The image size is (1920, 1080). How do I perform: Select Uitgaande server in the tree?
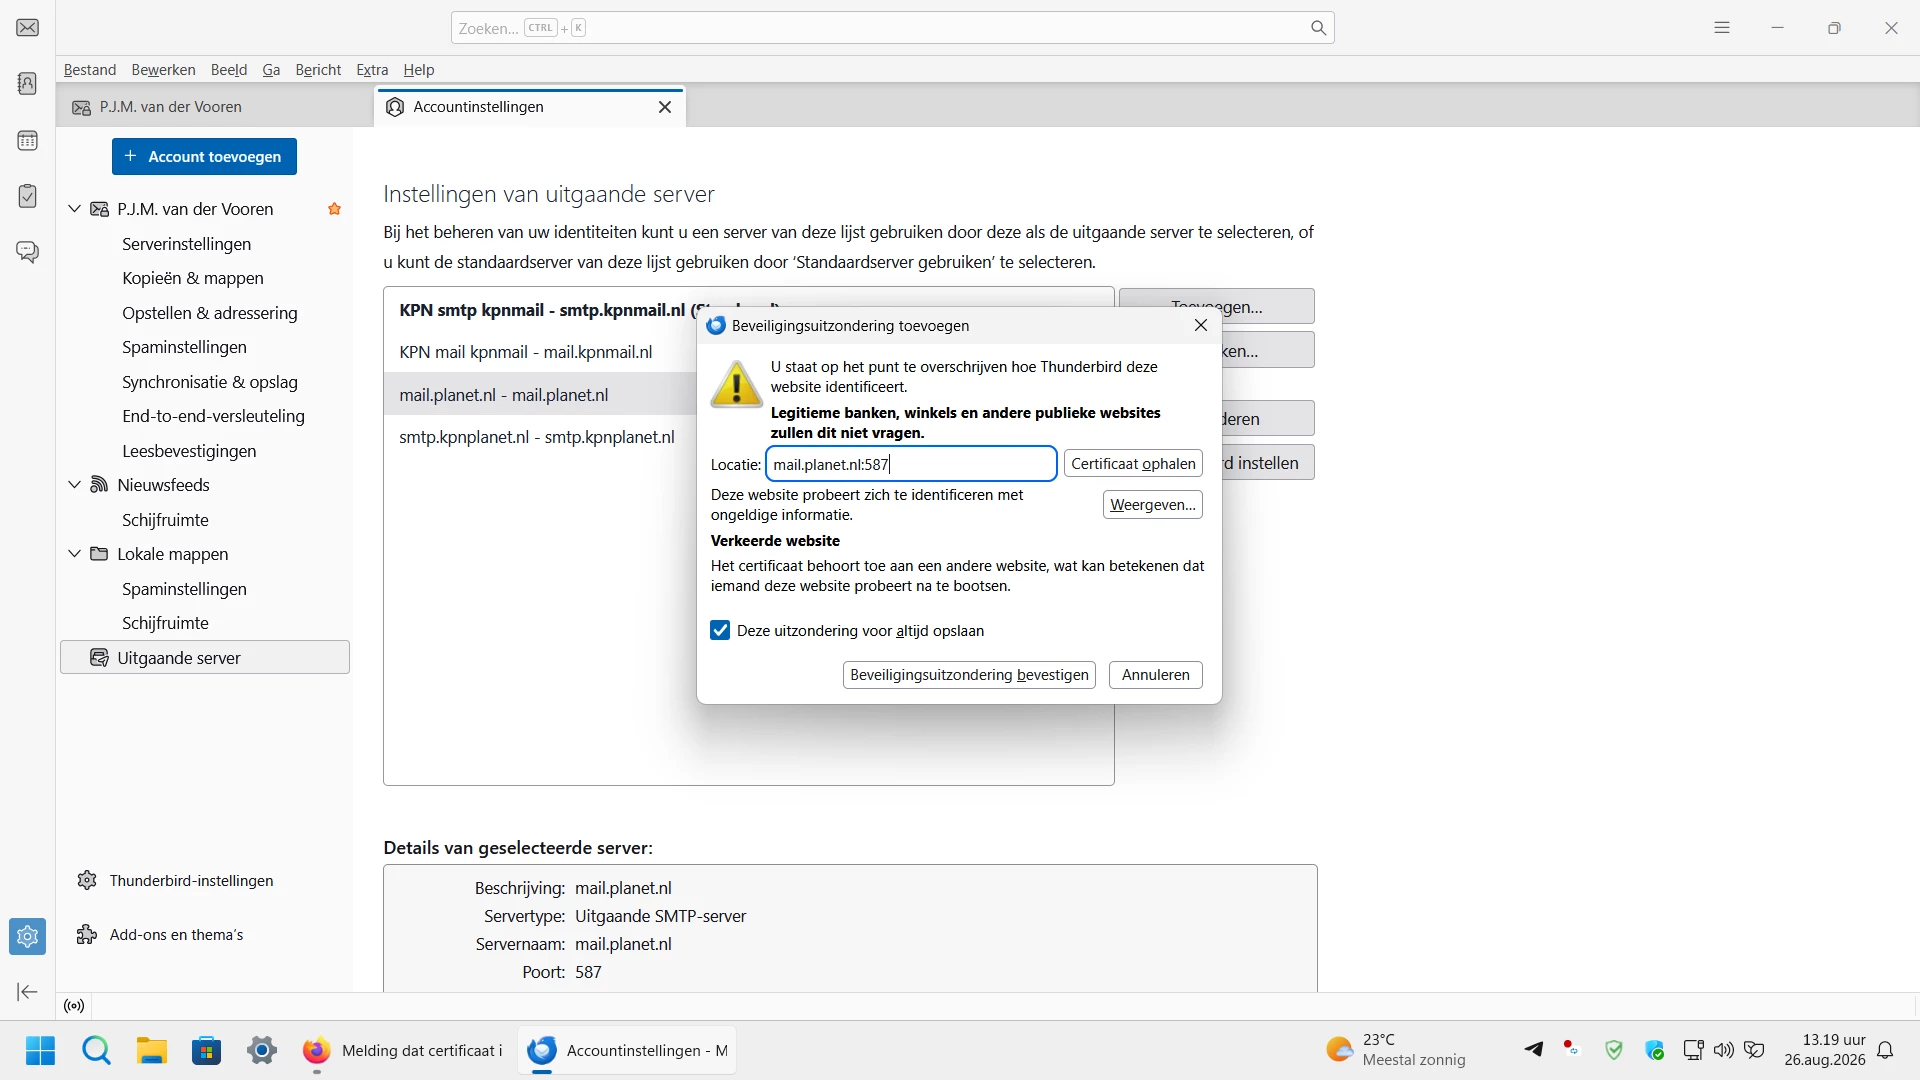point(205,658)
